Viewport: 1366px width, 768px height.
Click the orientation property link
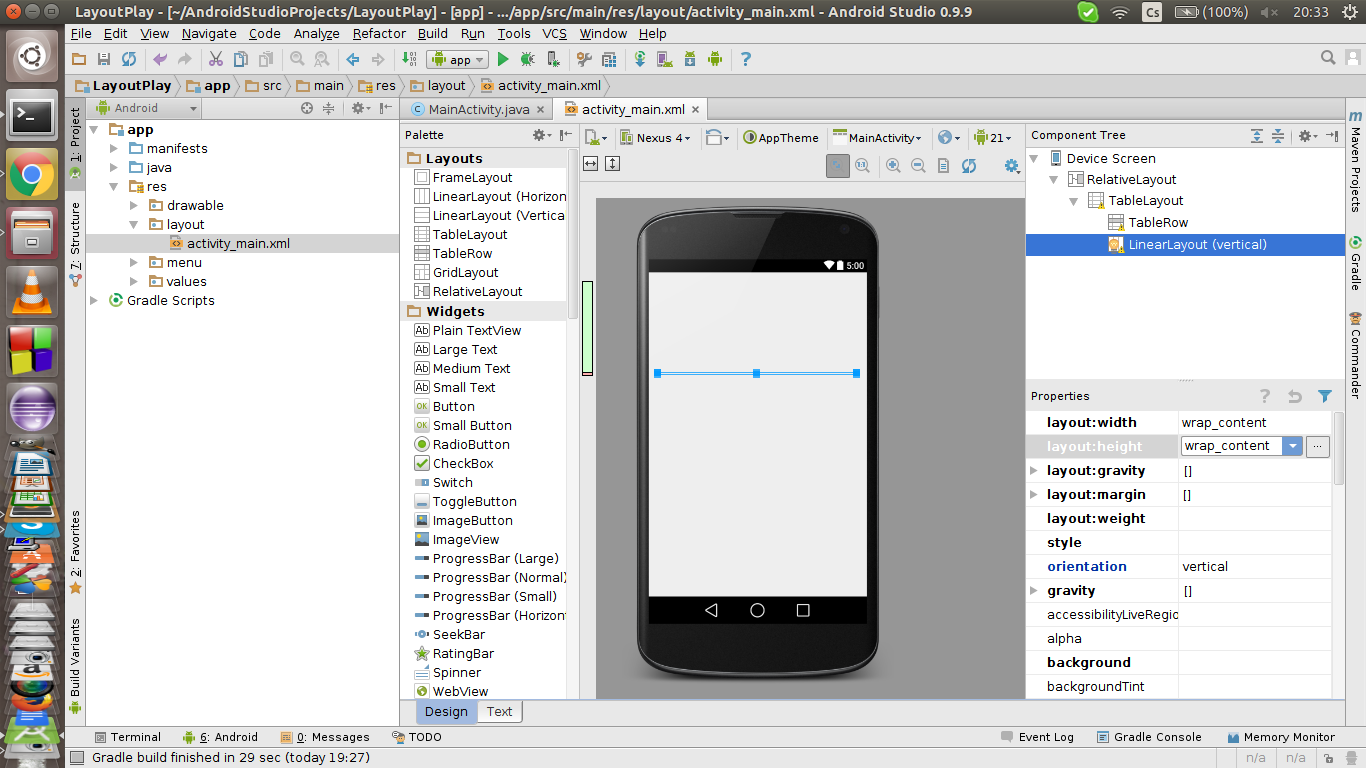pos(1087,566)
